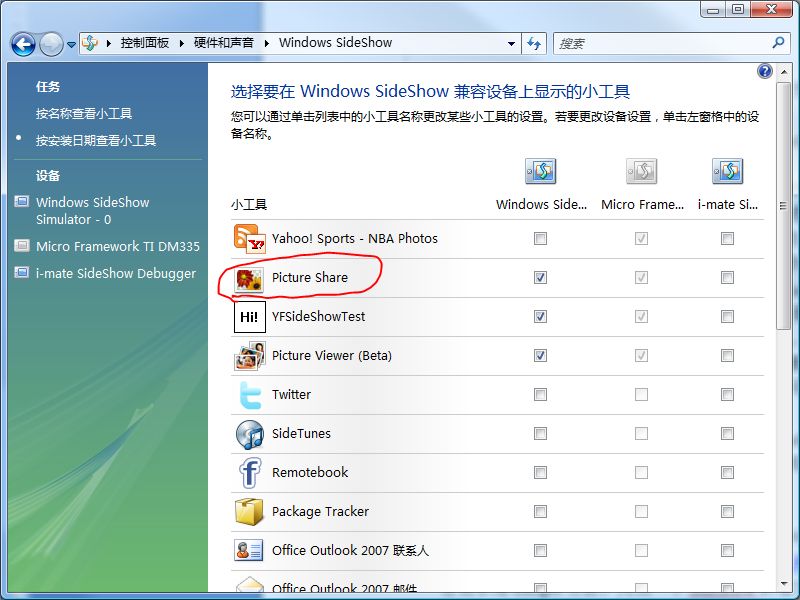Click the Windows Side... column header text
Viewport: 800px width, 600px height.
541,205
